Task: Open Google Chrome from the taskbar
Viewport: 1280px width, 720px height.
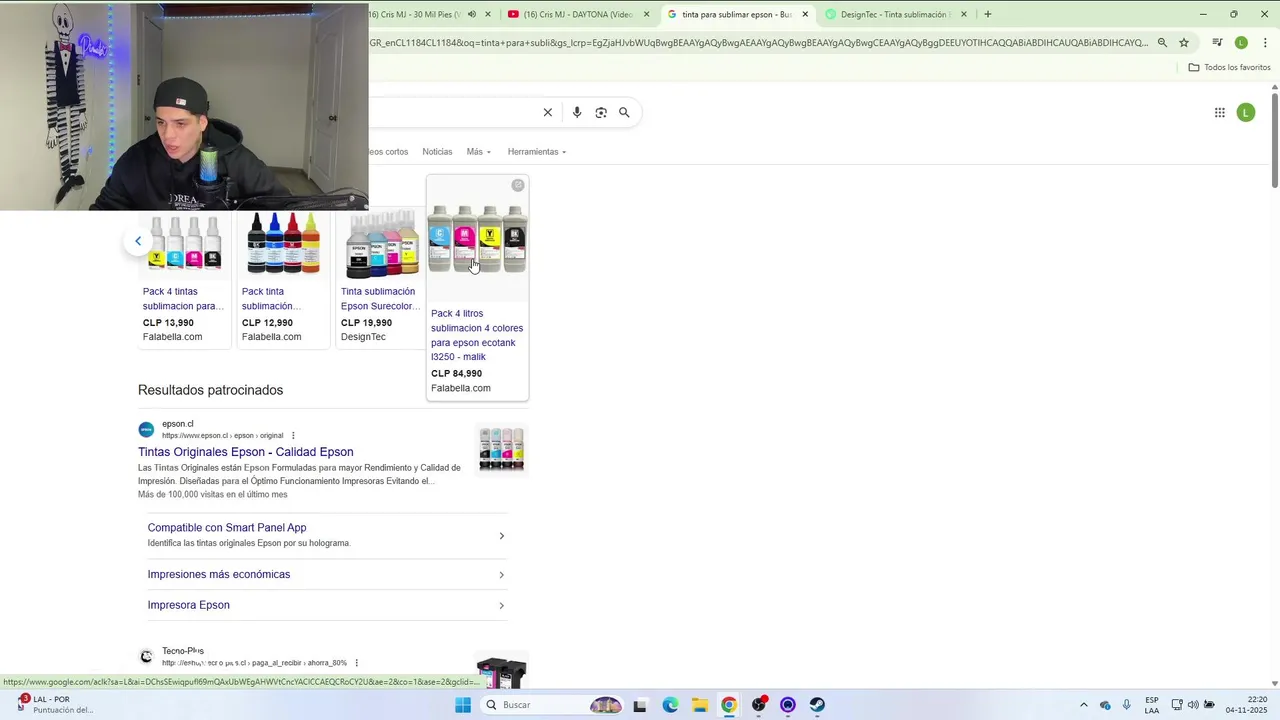Action: pyautogui.click(x=729, y=705)
